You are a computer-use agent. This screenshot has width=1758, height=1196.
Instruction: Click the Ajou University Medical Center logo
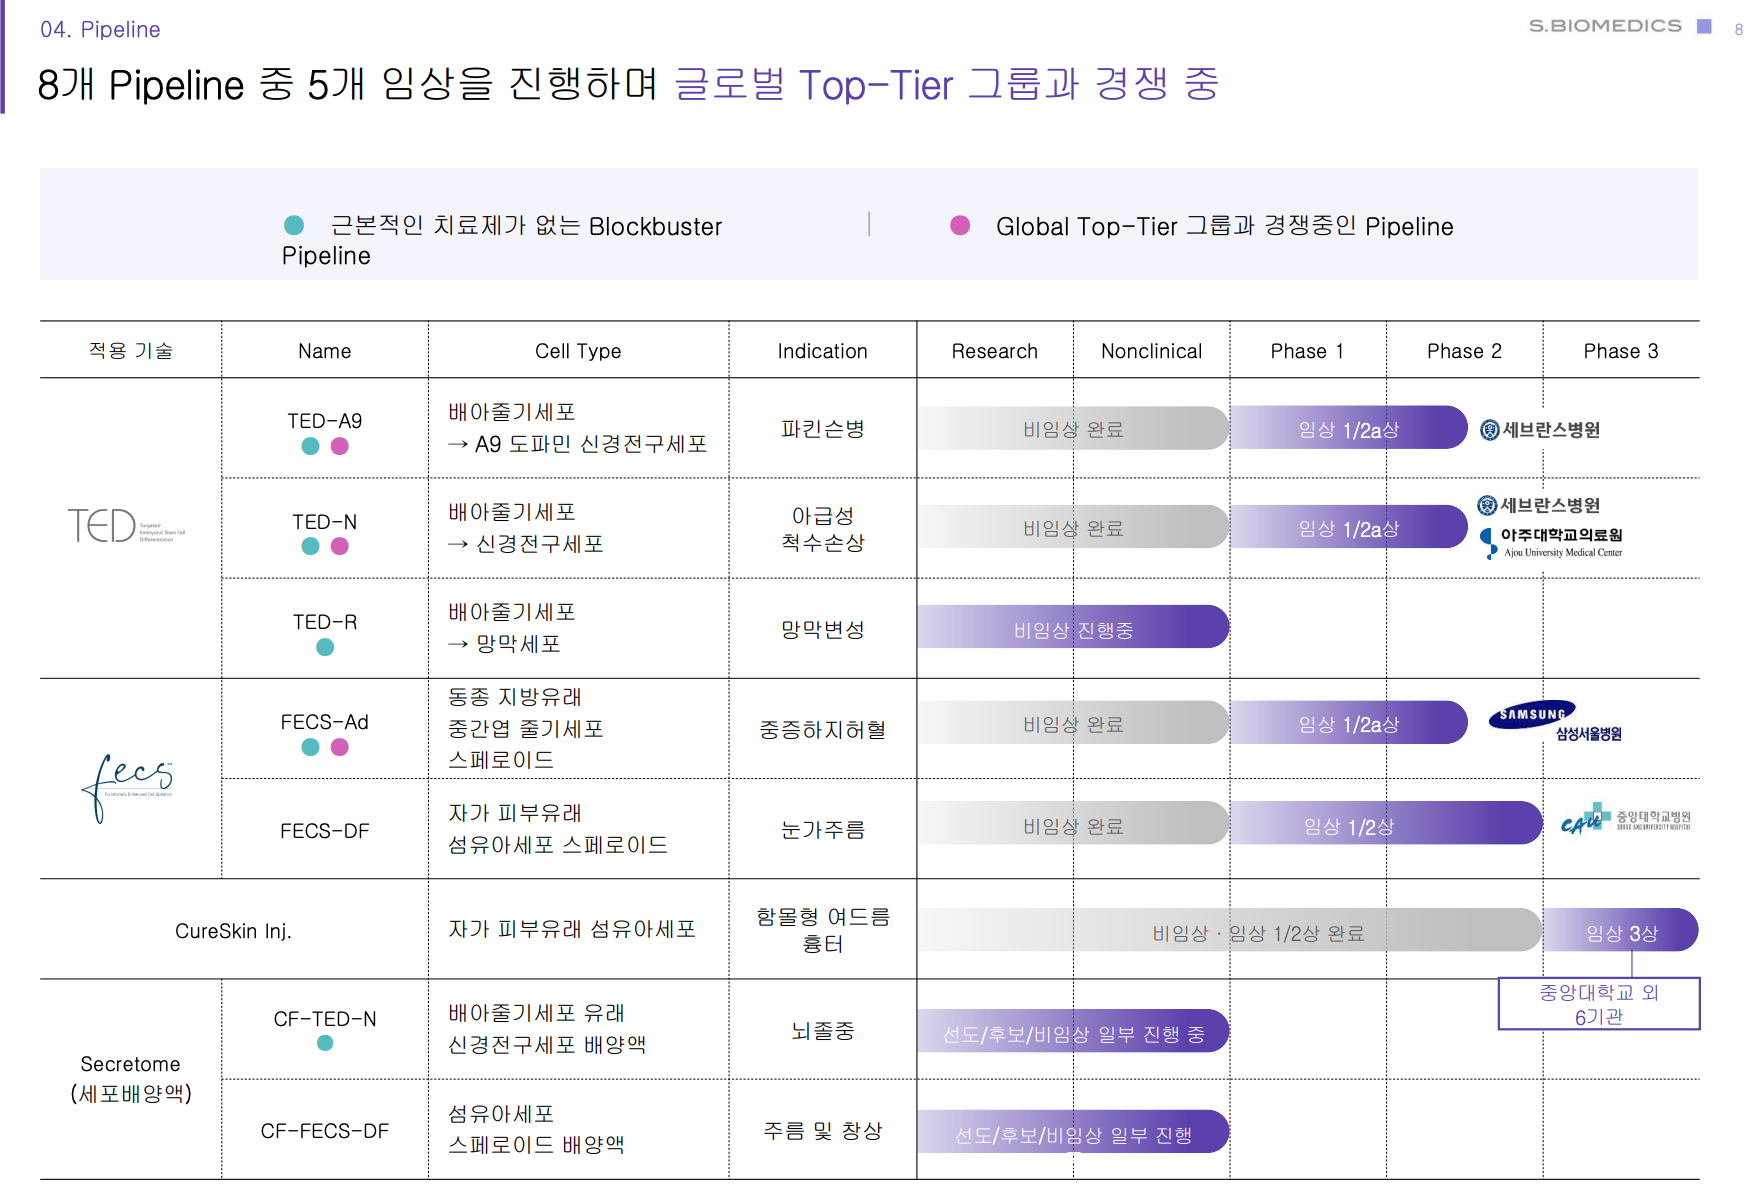click(1551, 542)
